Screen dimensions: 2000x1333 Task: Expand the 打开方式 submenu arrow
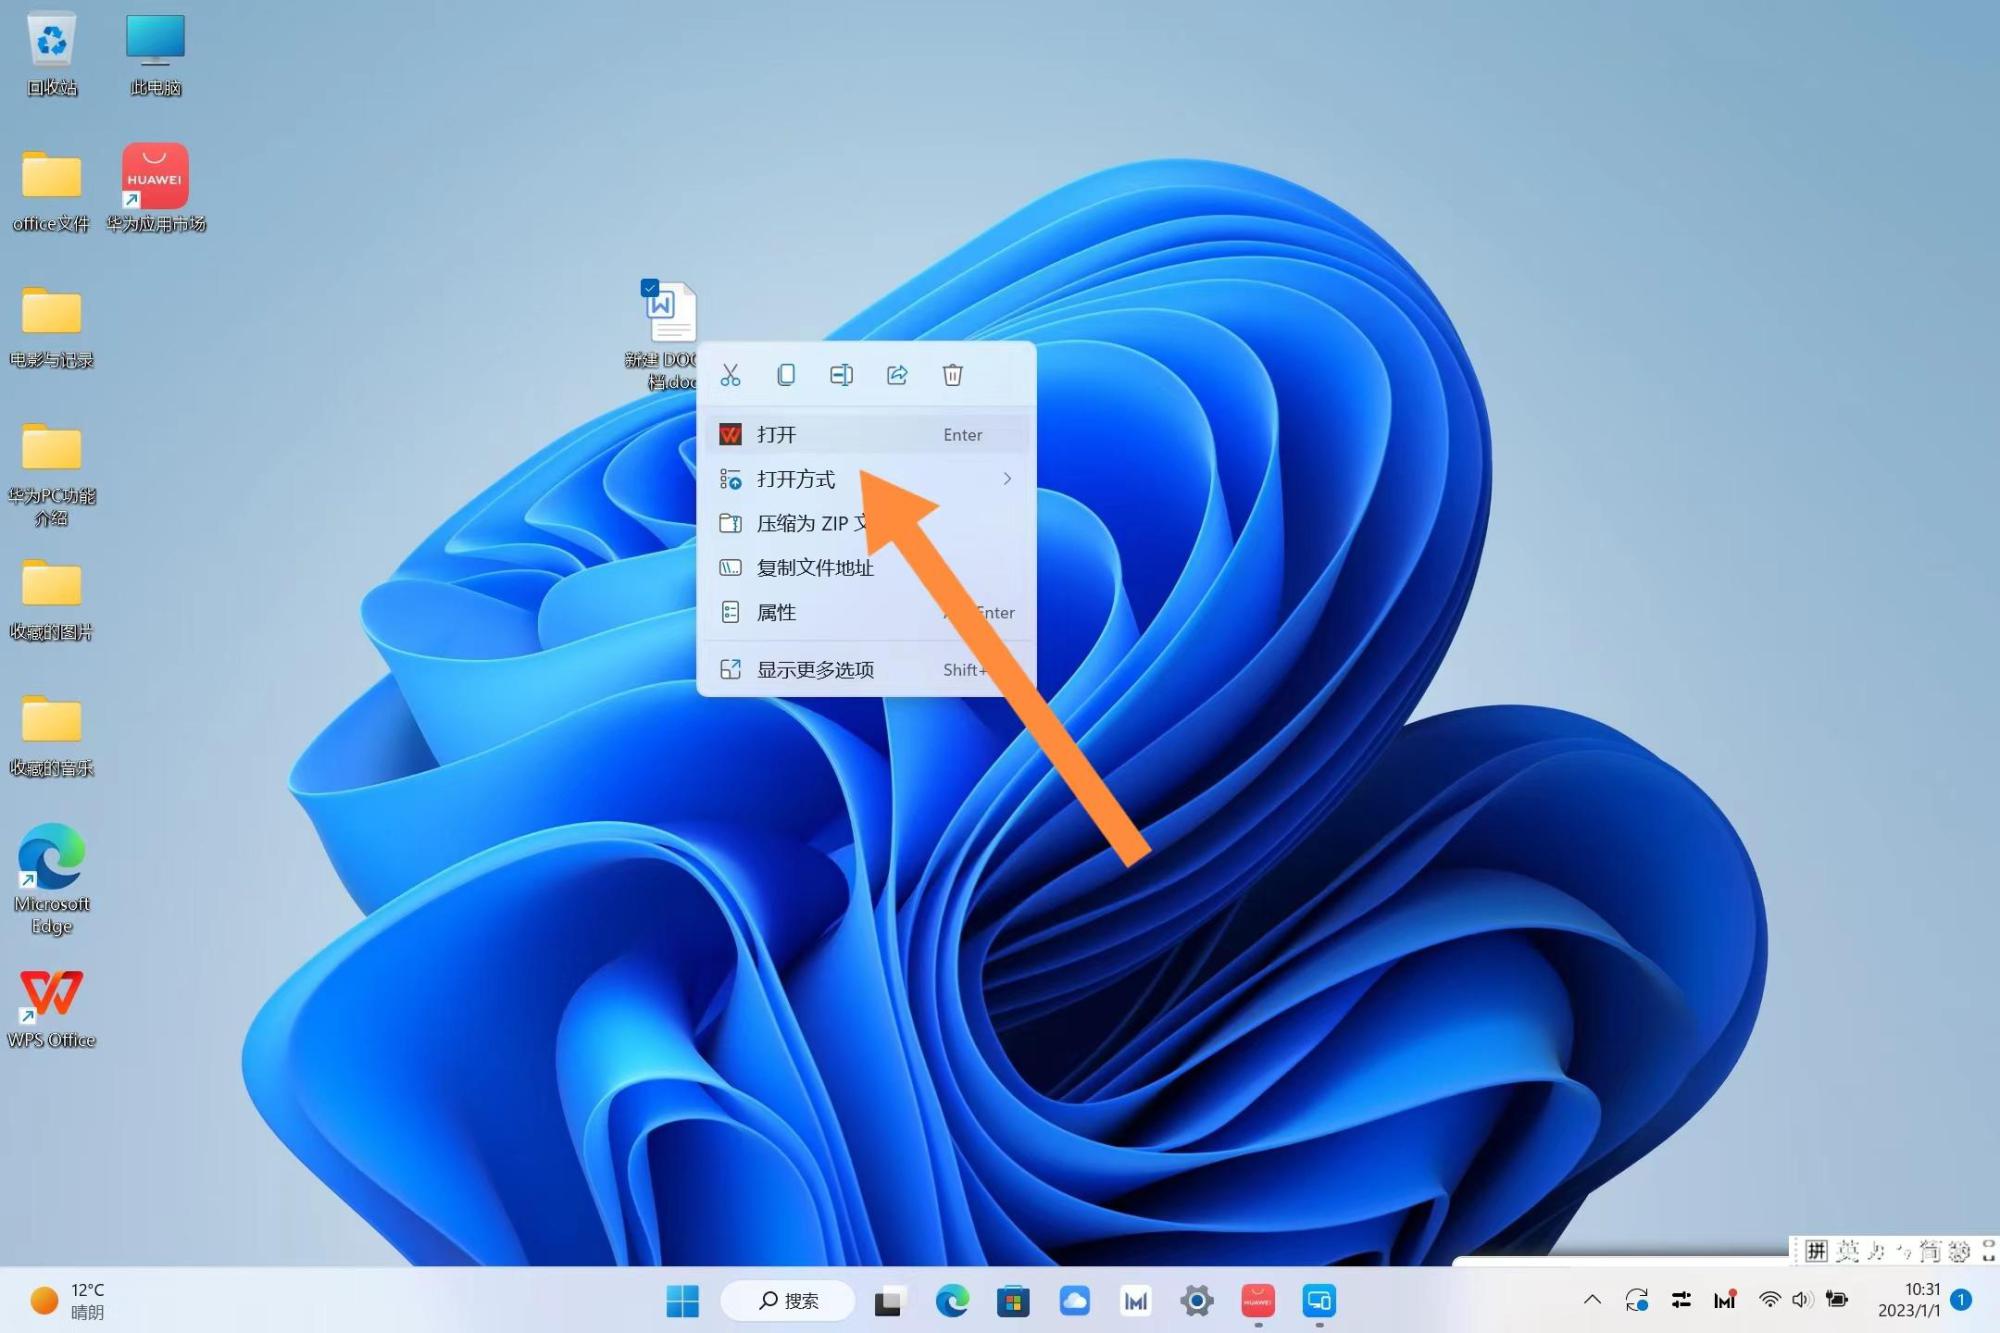point(1007,479)
